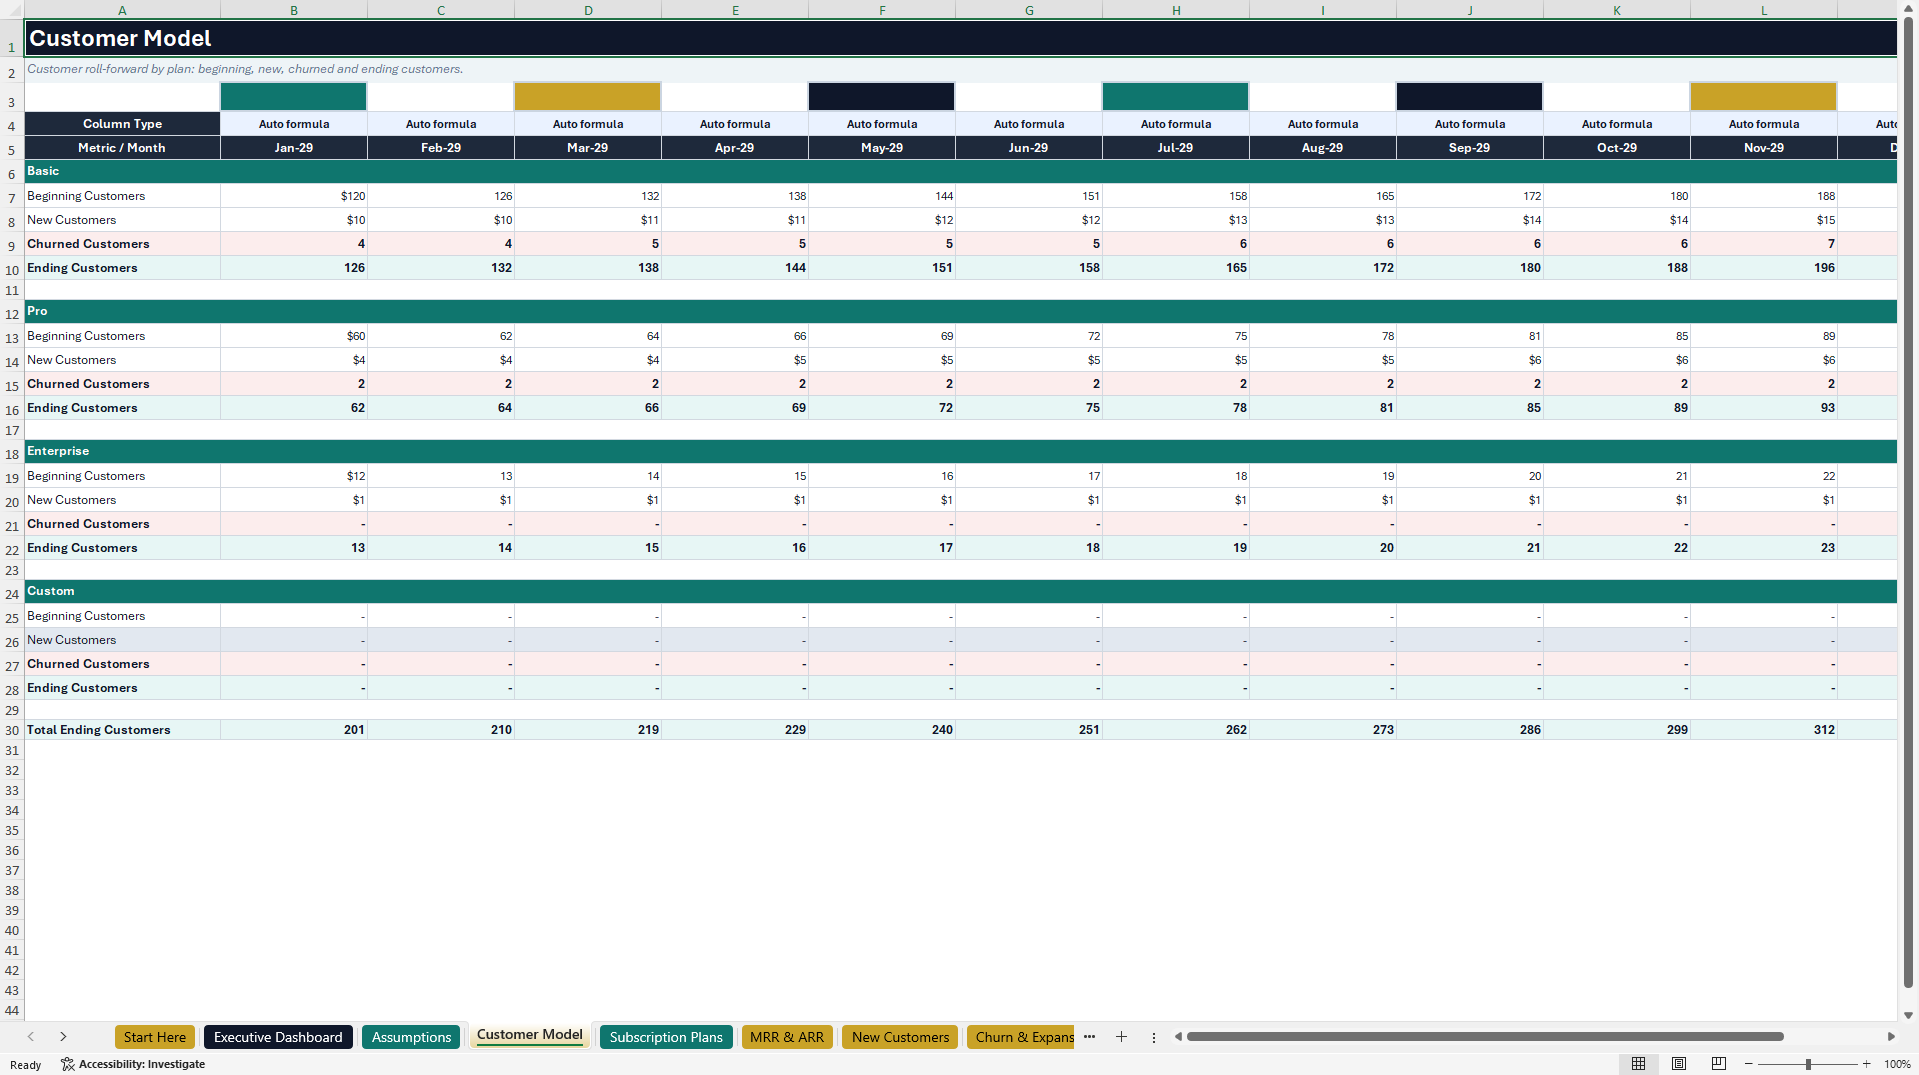Open the MRR & ARR sheet
Screen dimensions: 1919x1075
tap(787, 1037)
